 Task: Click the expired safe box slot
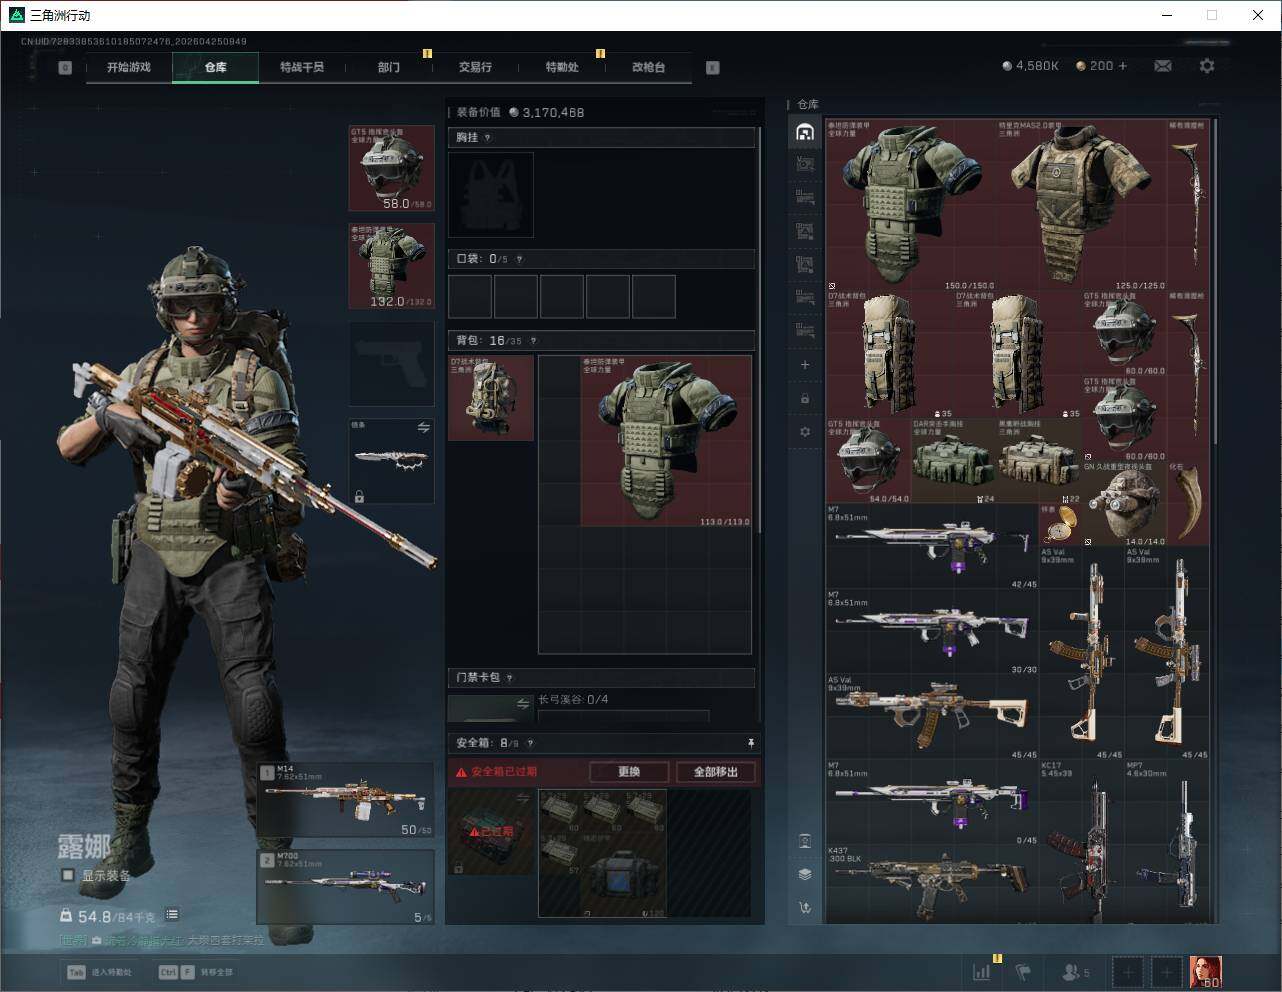point(491,831)
